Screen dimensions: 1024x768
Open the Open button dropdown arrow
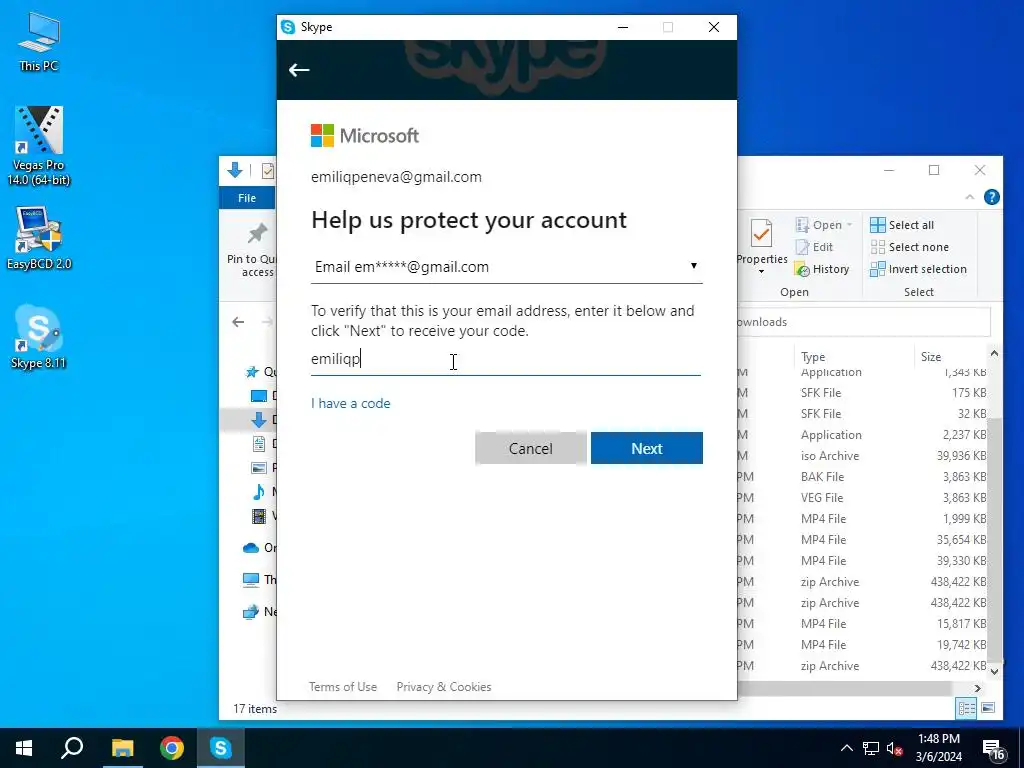click(849, 225)
